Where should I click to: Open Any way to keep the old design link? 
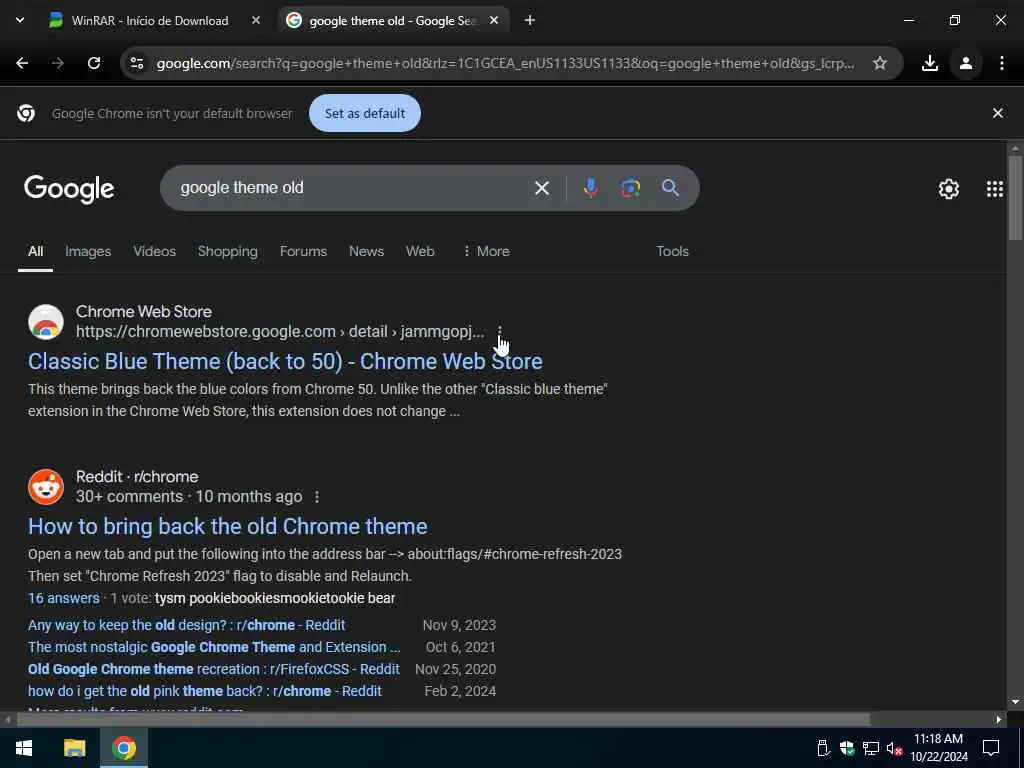(187, 625)
